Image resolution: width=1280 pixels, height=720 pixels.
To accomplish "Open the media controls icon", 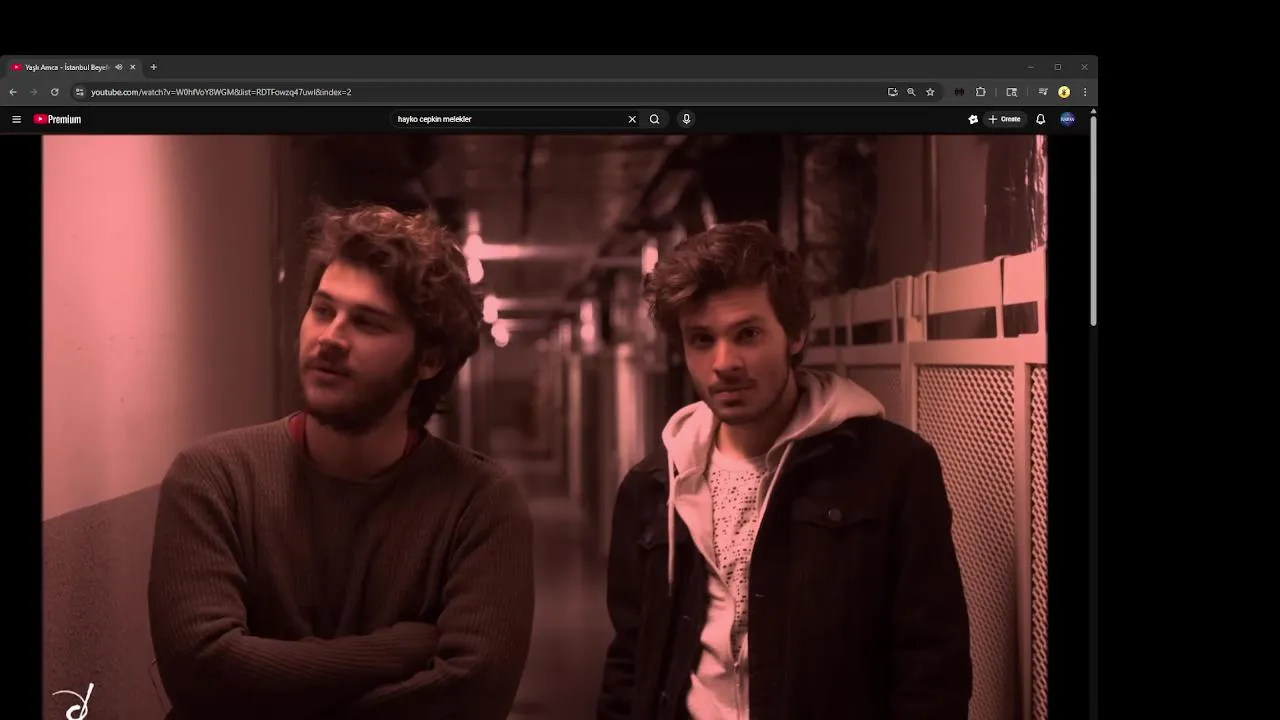I will [1043, 92].
